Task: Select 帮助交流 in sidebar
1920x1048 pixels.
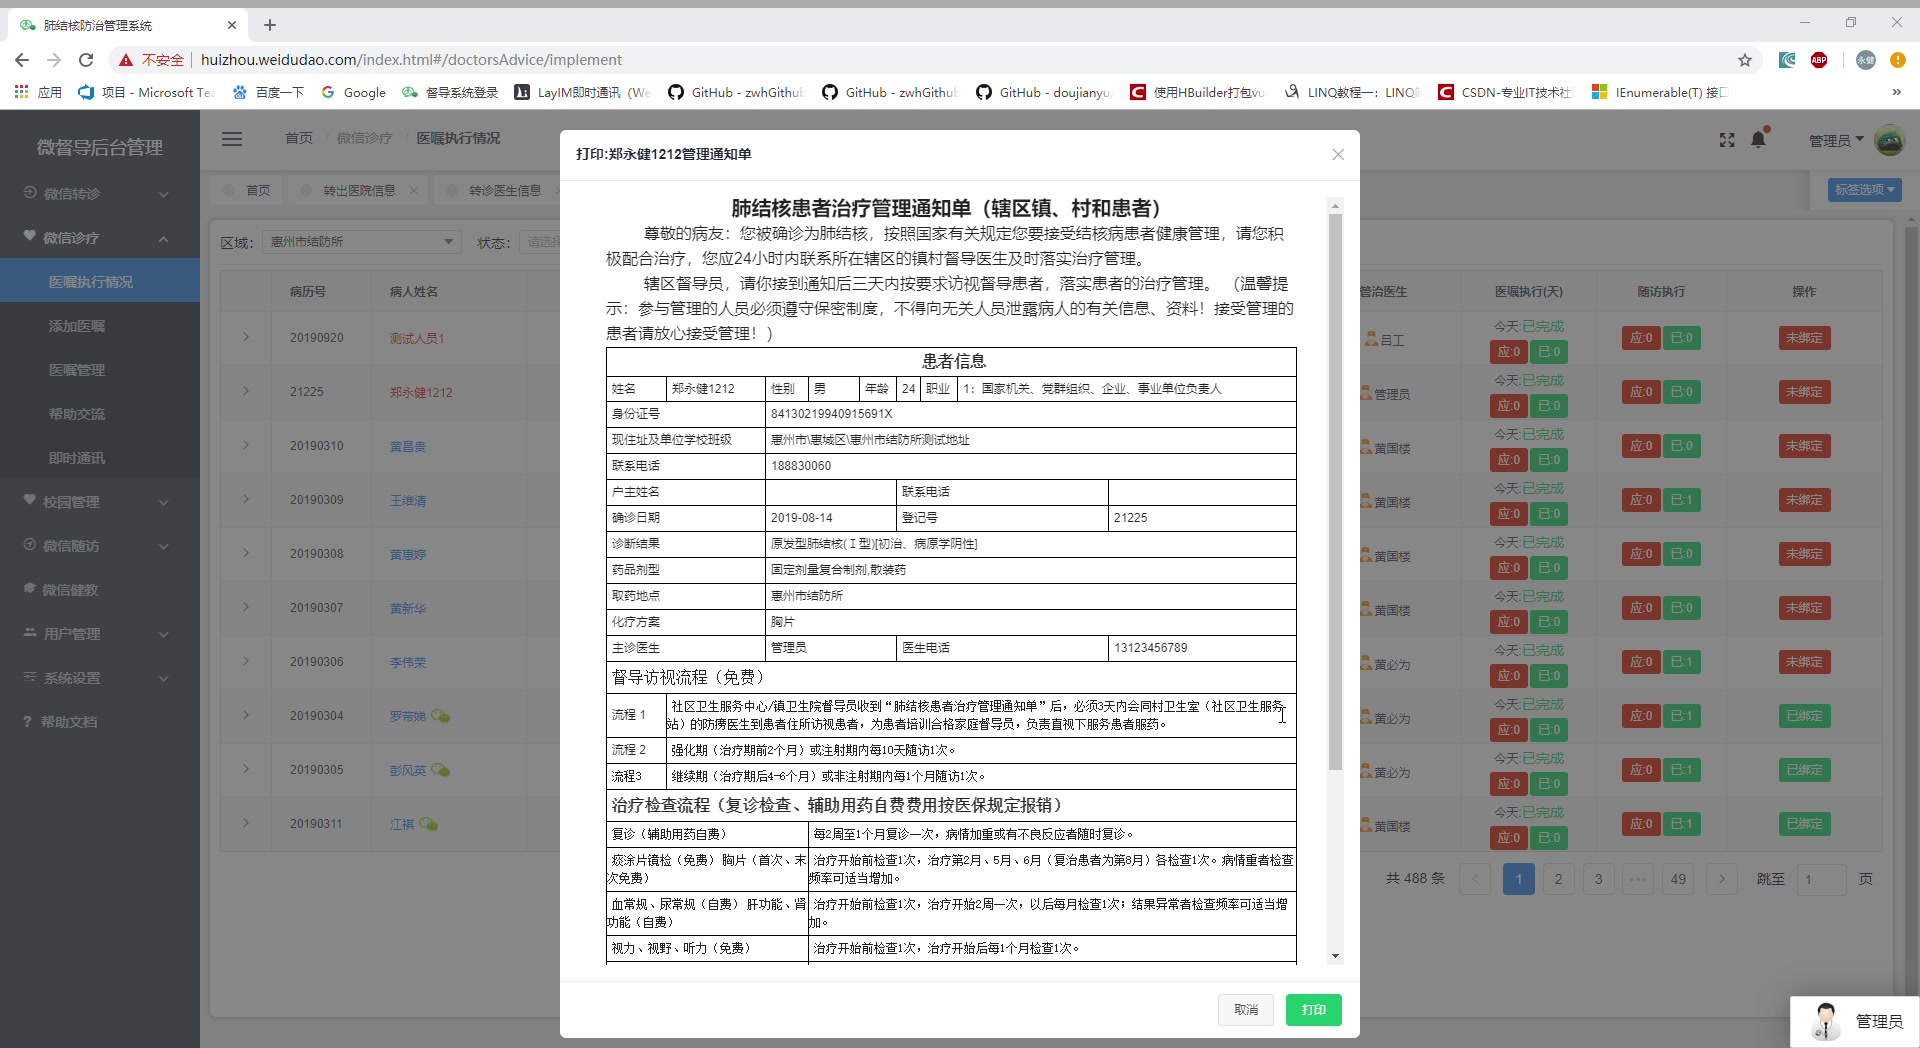Action: click(100, 414)
